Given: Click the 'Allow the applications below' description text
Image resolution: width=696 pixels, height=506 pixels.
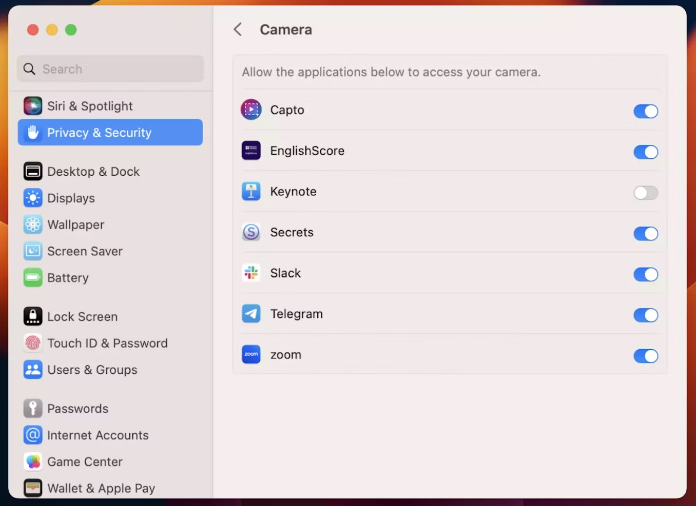Looking at the screenshot, I should (x=391, y=72).
